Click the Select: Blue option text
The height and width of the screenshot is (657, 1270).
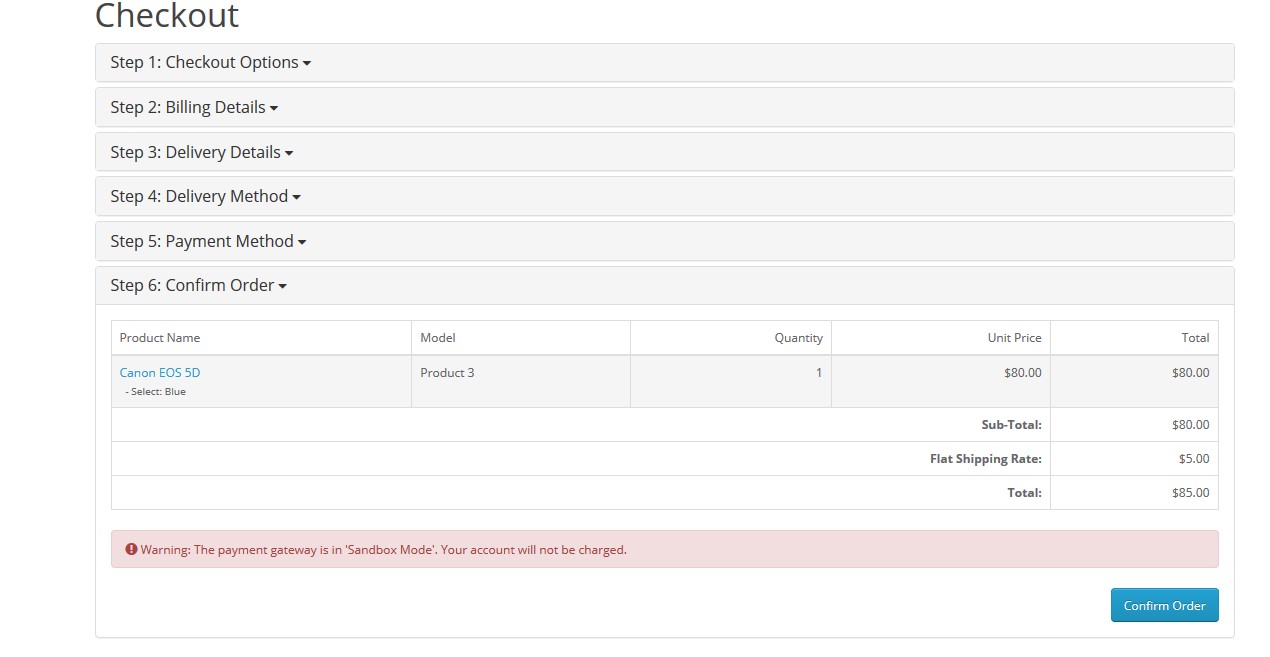coord(157,392)
